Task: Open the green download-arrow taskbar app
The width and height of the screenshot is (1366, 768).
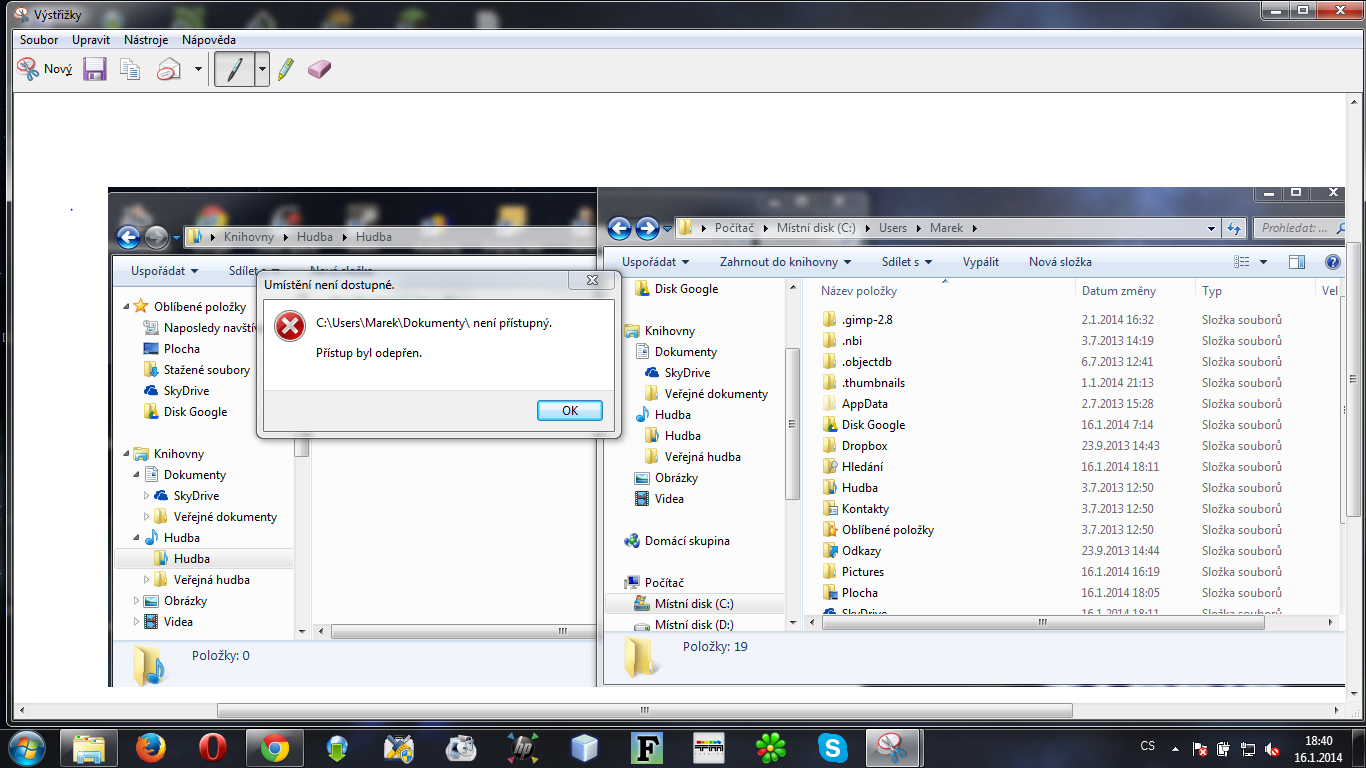Action: pyautogui.click(x=337, y=747)
